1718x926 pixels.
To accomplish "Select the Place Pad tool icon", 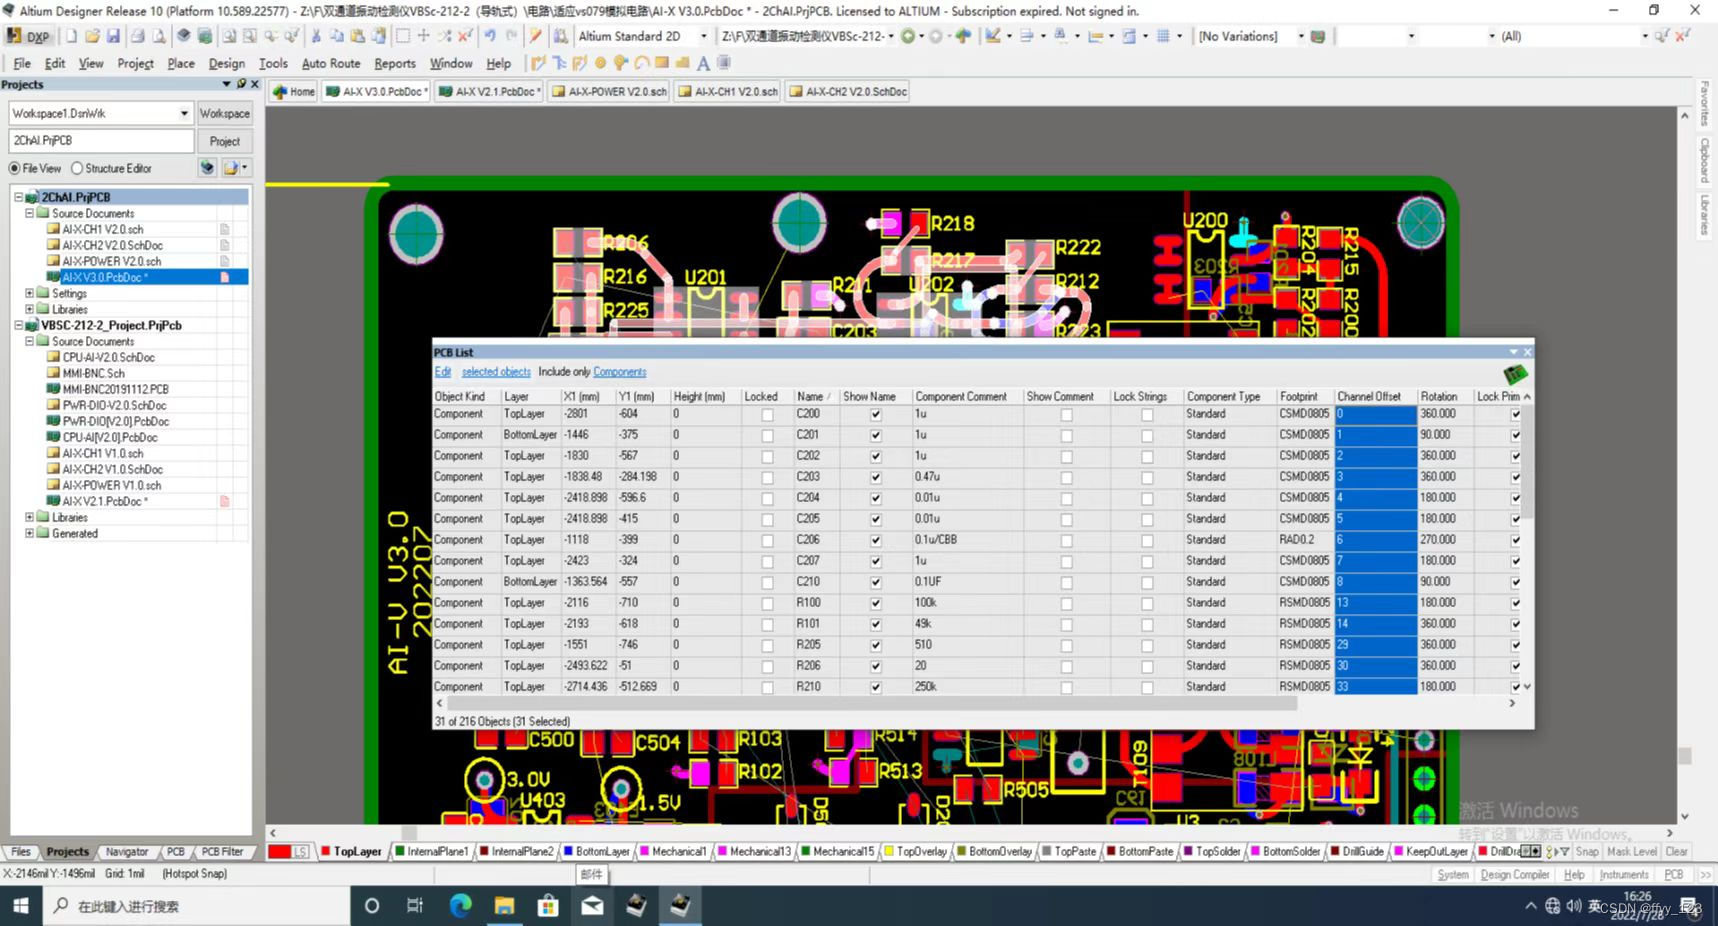I will (601, 63).
